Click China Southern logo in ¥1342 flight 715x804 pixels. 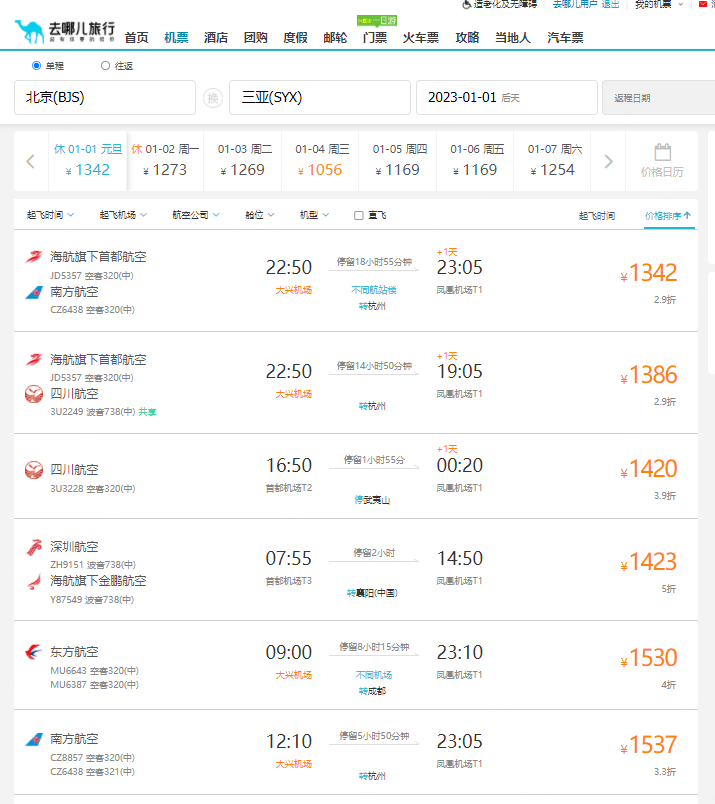pos(34,292)
